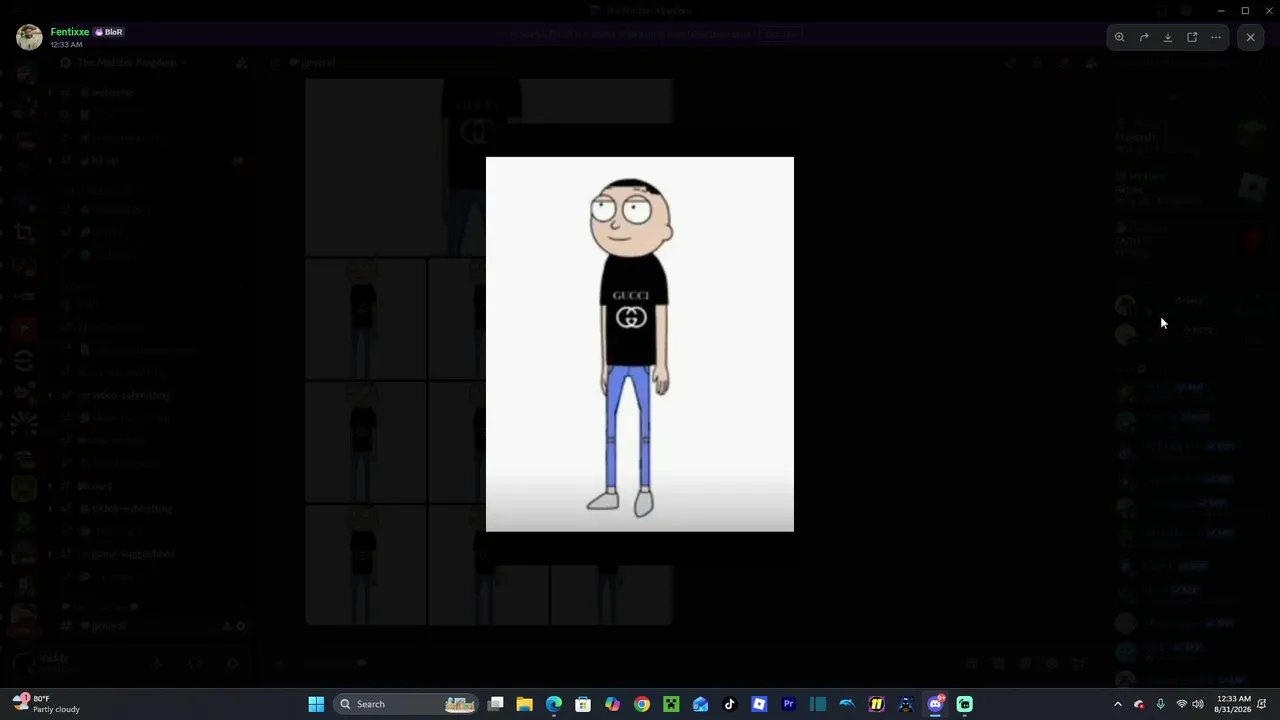The width and height of the screenshot is (1280, 720).
Task: Open Adobe Premiere Pro from the taskbar
Action: tap(789, 704)
